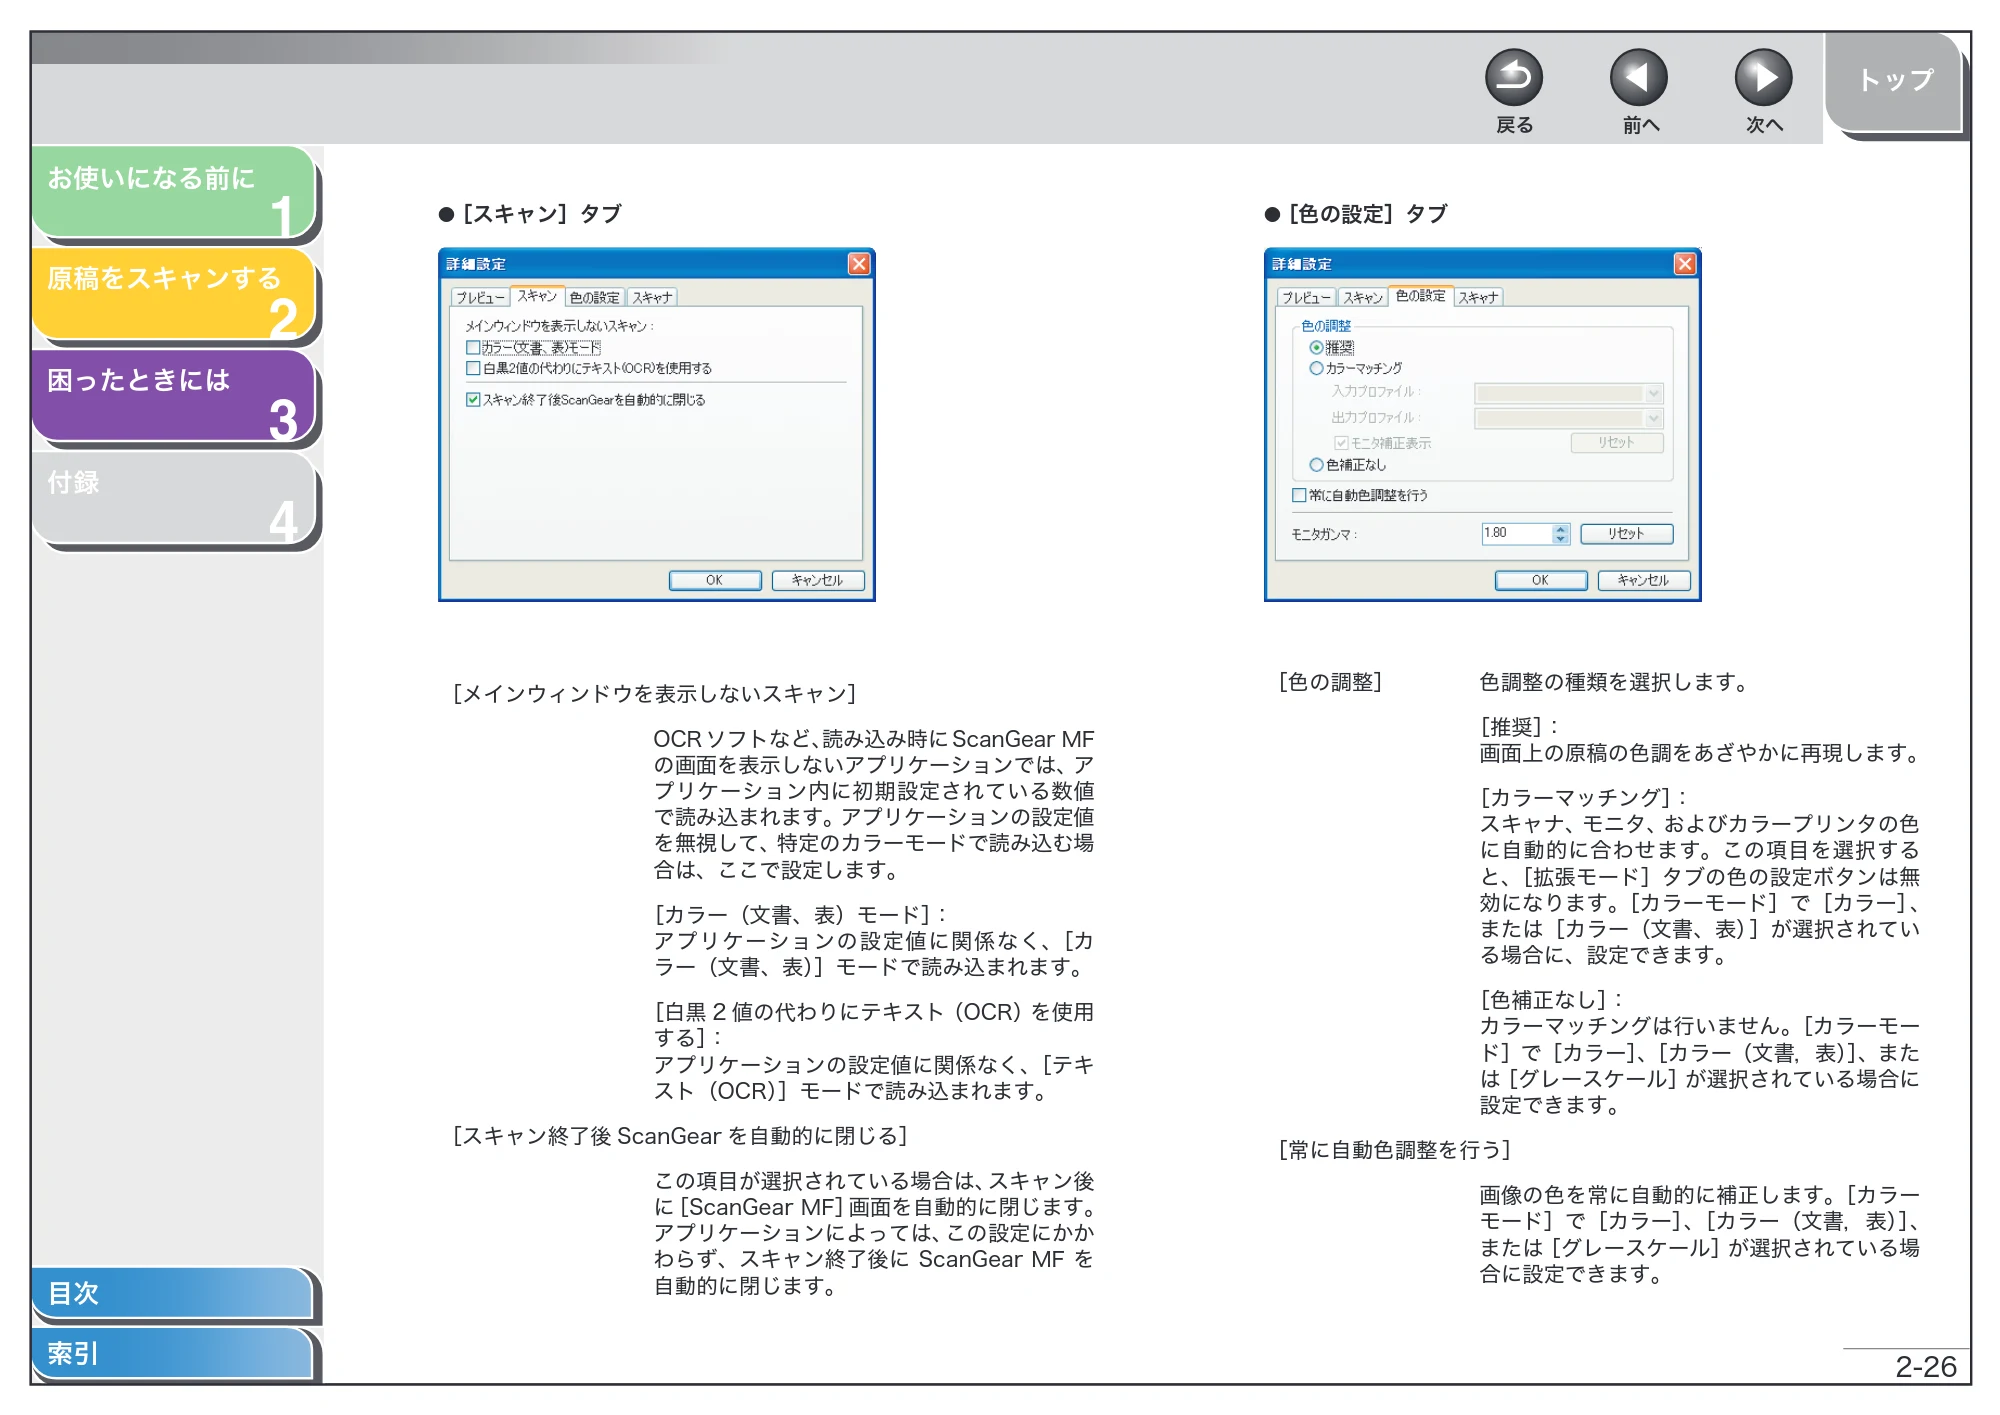Select プレビュー tab in left dialog

click(x=480, y=298)
